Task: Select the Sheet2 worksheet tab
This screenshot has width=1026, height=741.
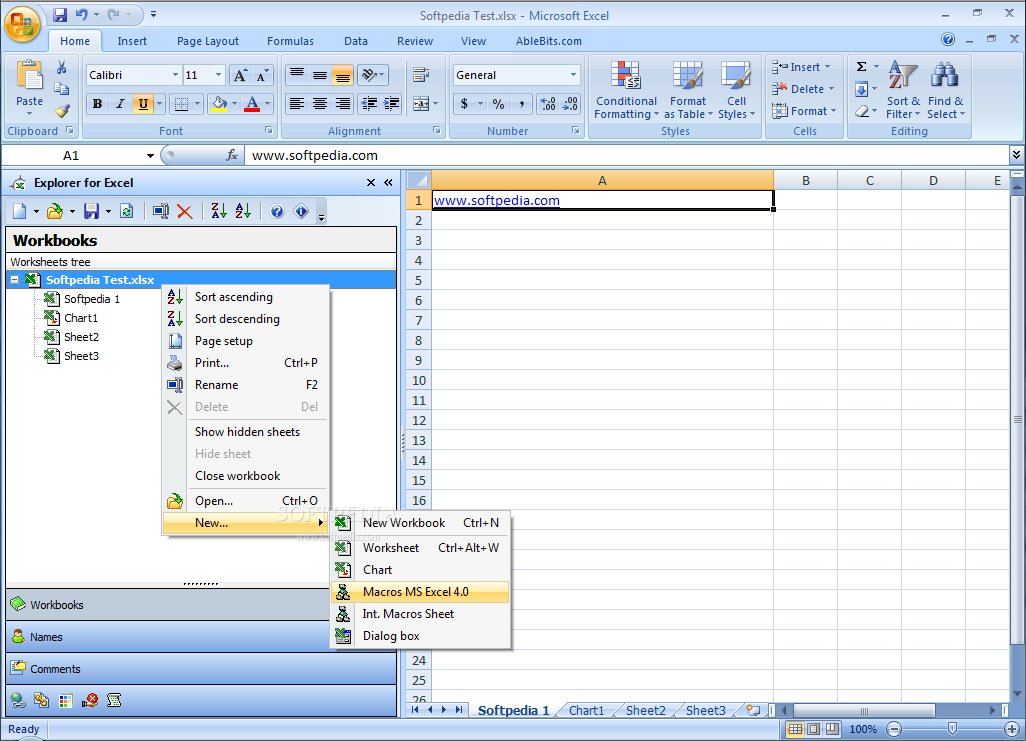Action: click(x=645, y=710)
